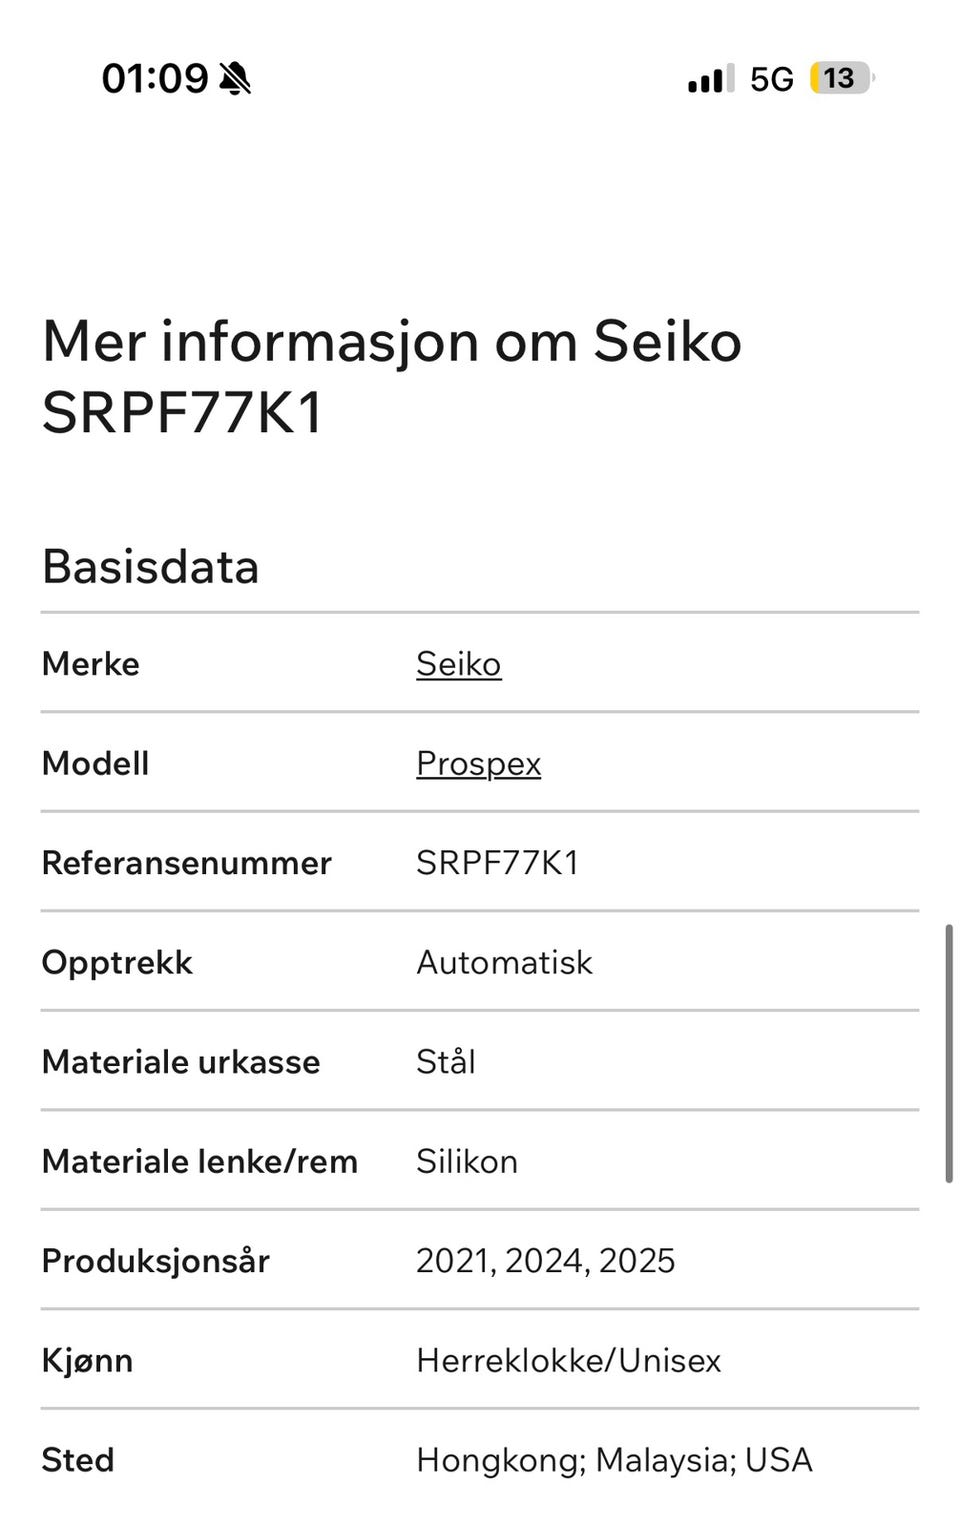Tap the Hongkong; Malaysia; USA location value

[x=615, y=1461]
